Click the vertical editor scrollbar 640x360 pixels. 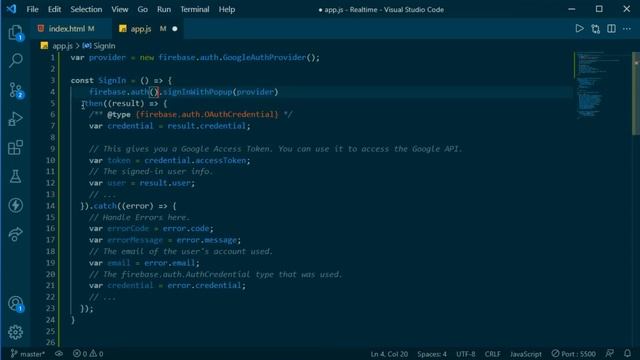click(x=636, y=94)
